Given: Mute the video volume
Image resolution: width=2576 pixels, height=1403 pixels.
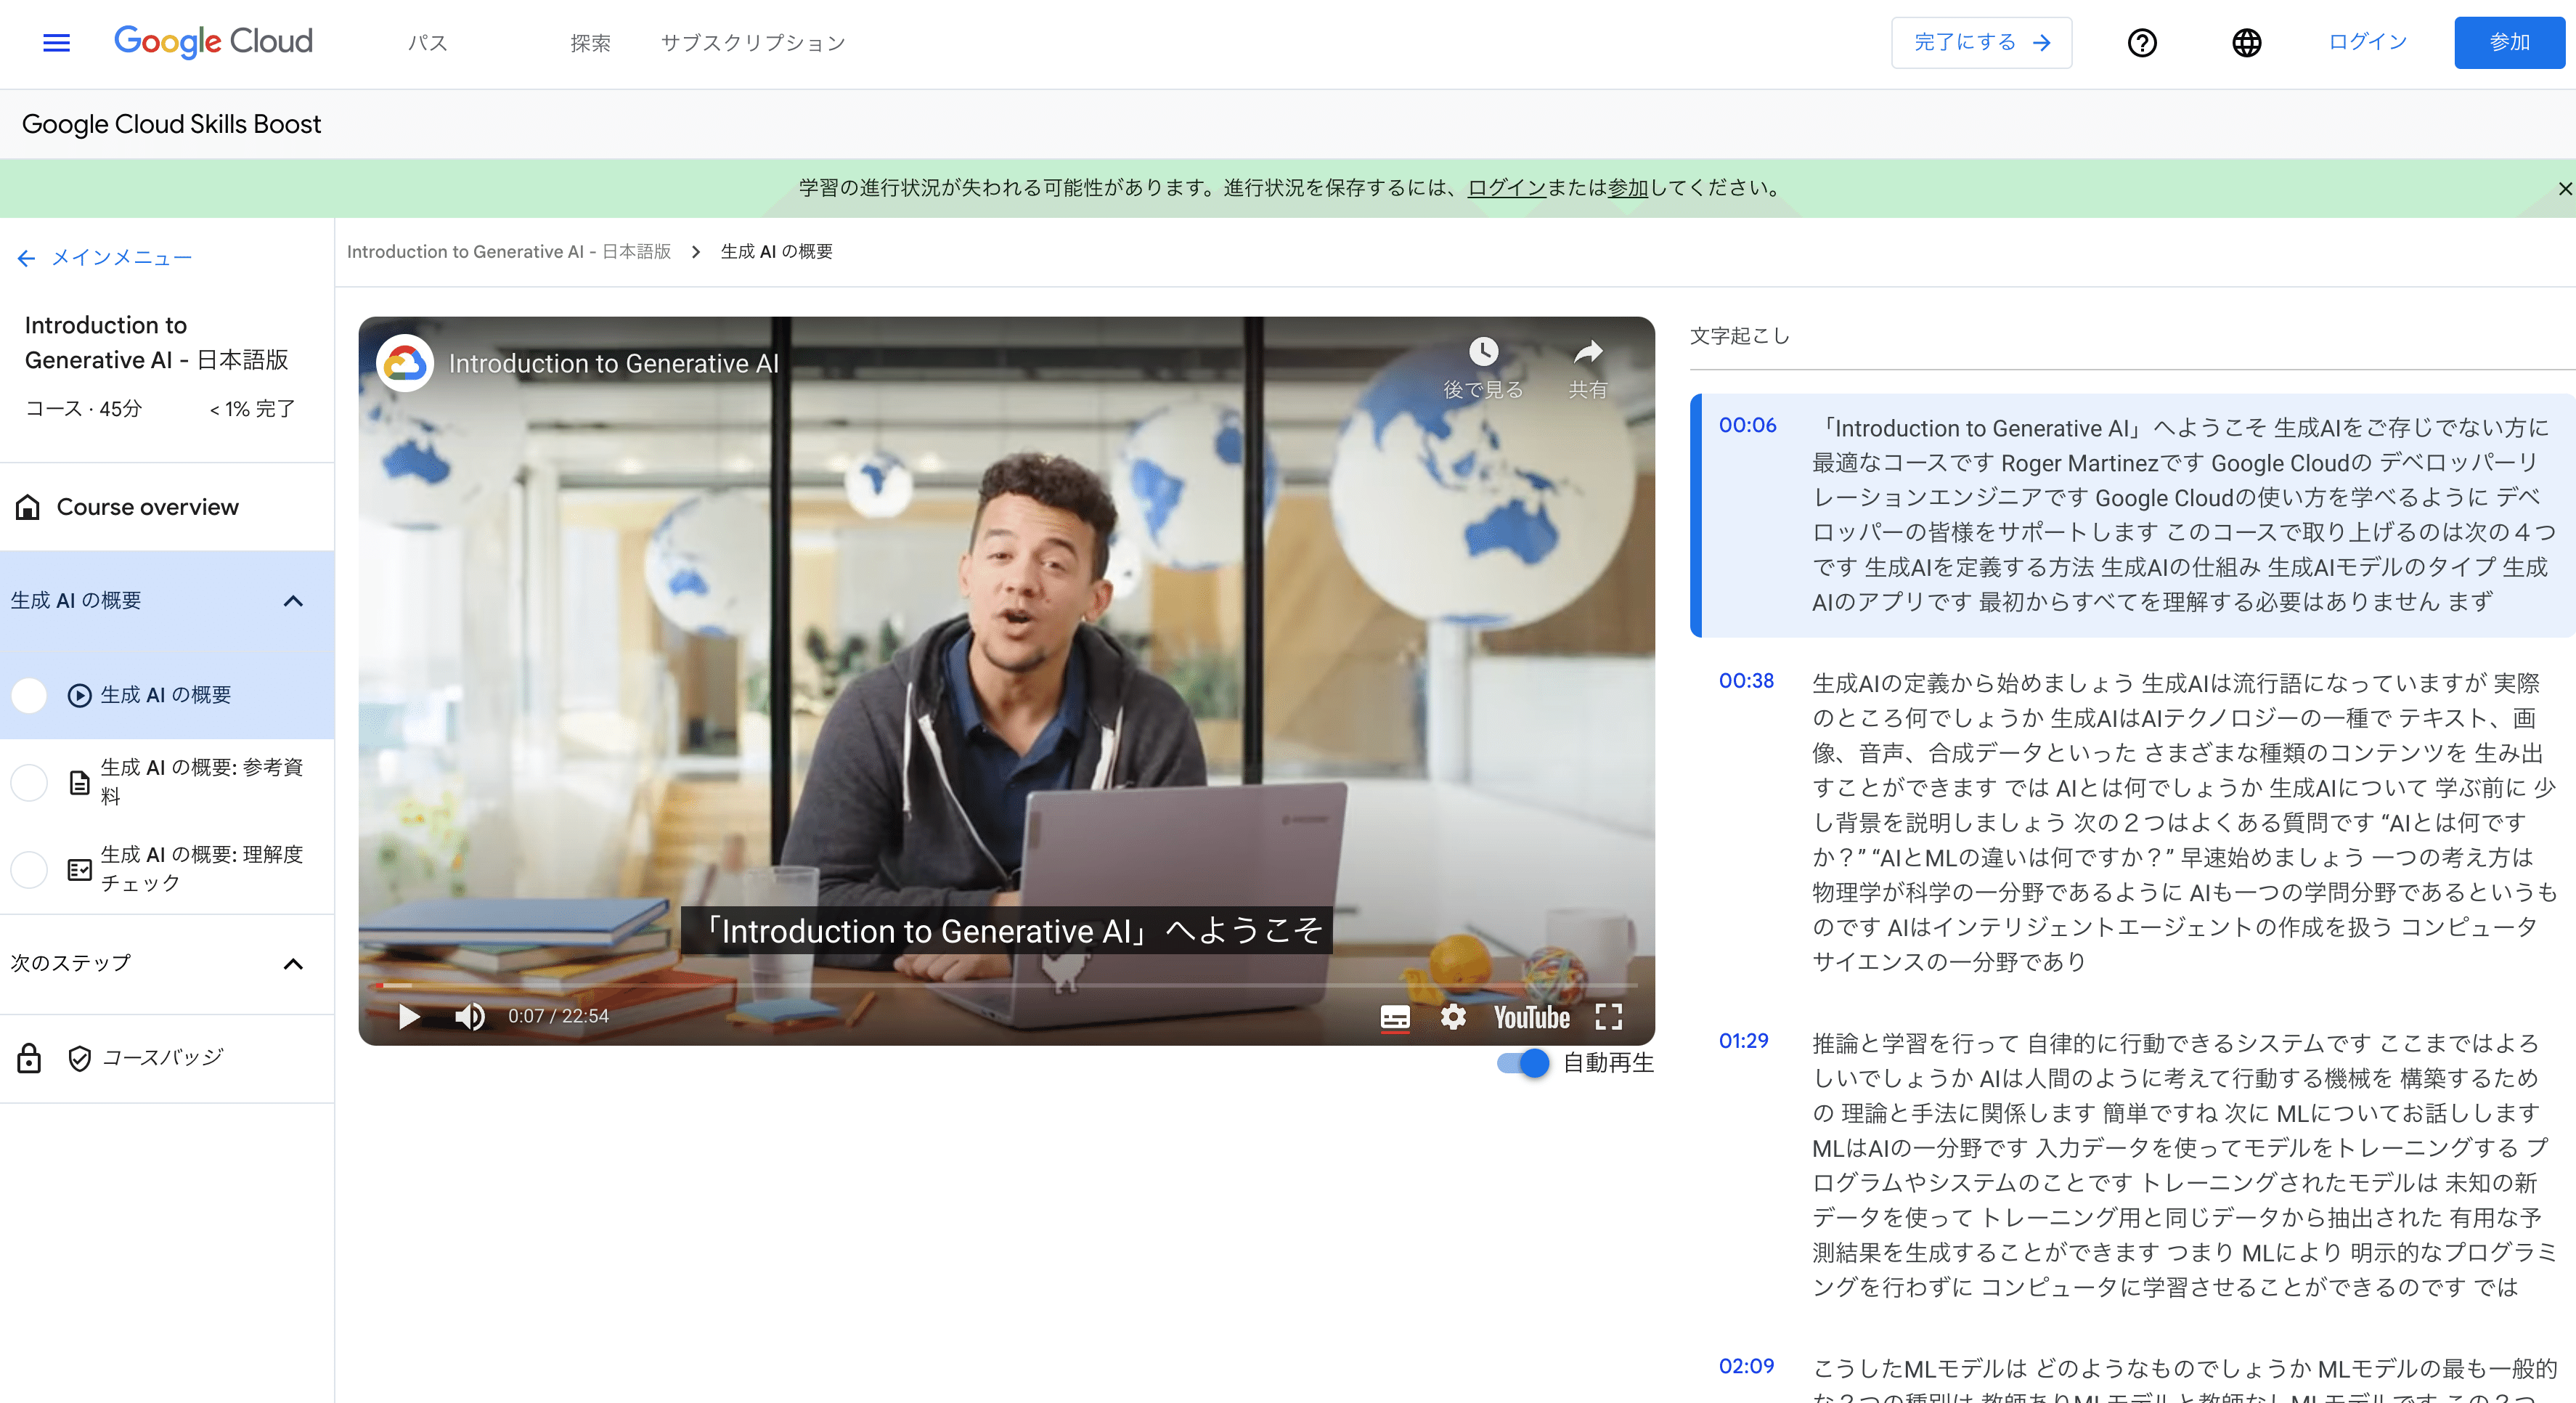Looking at the screenshot, I should click(x=469, y=1016).
